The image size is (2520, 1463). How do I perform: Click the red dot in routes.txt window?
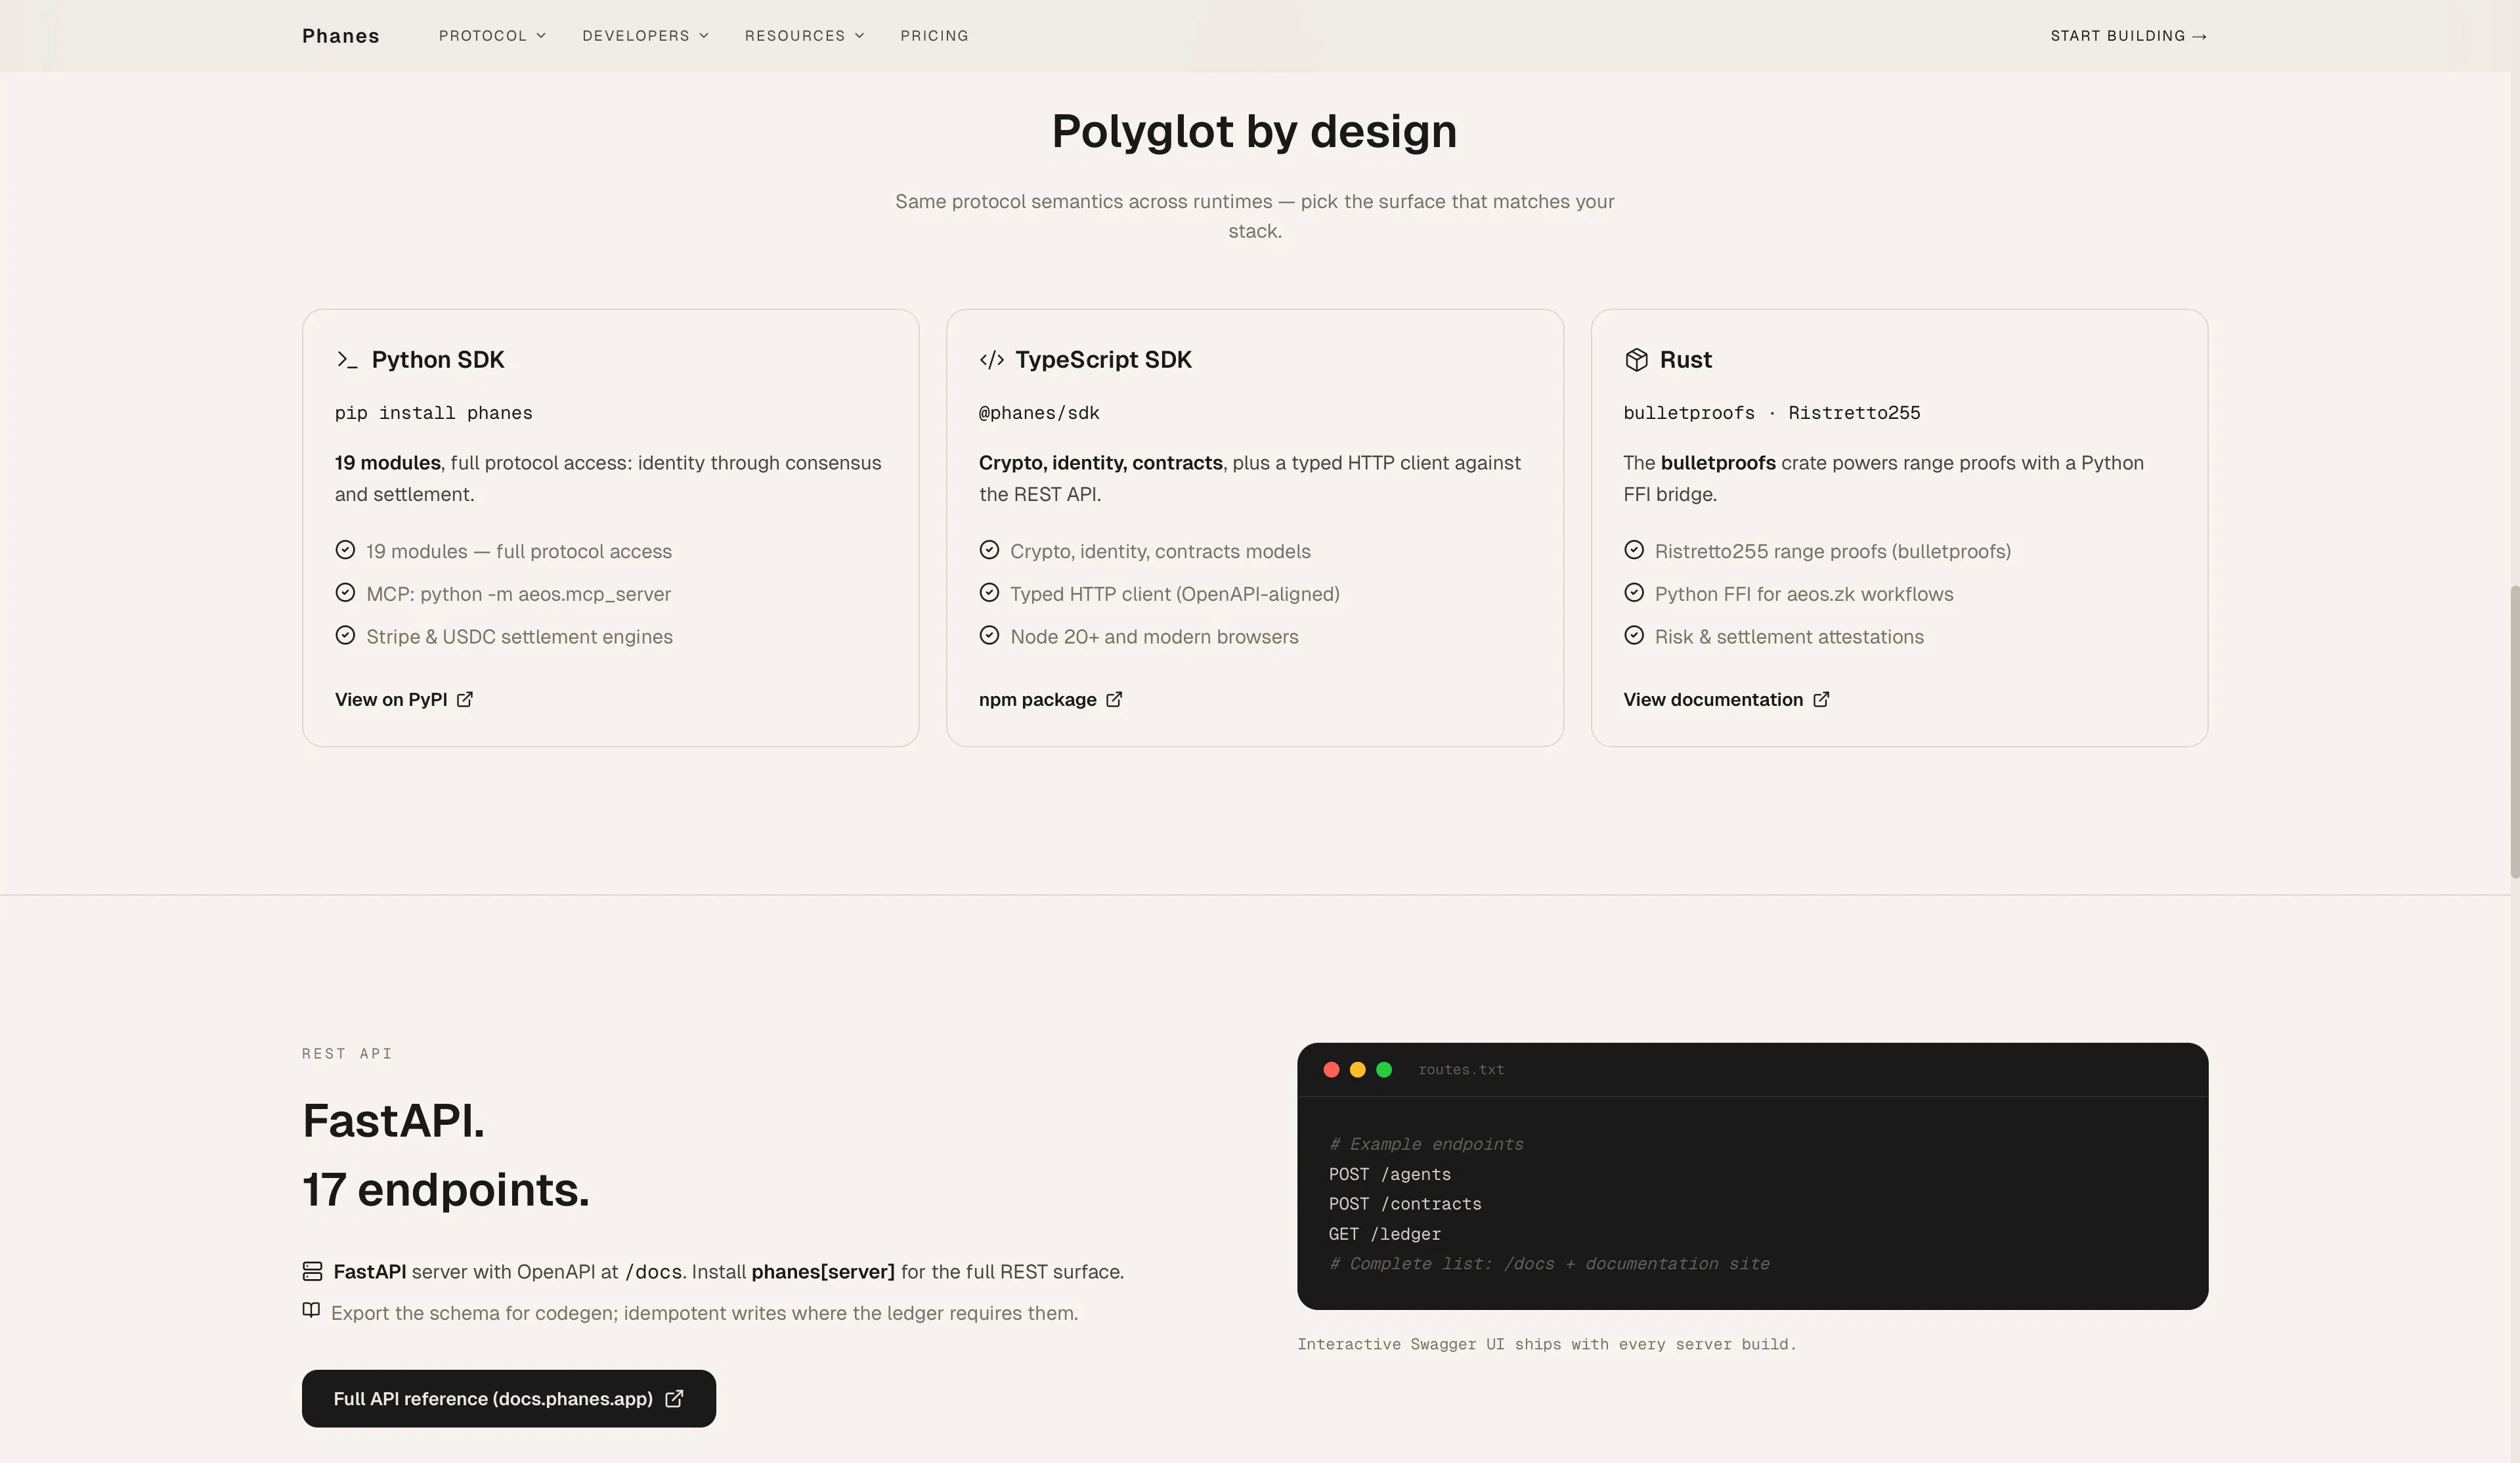coord(1331,1070)
